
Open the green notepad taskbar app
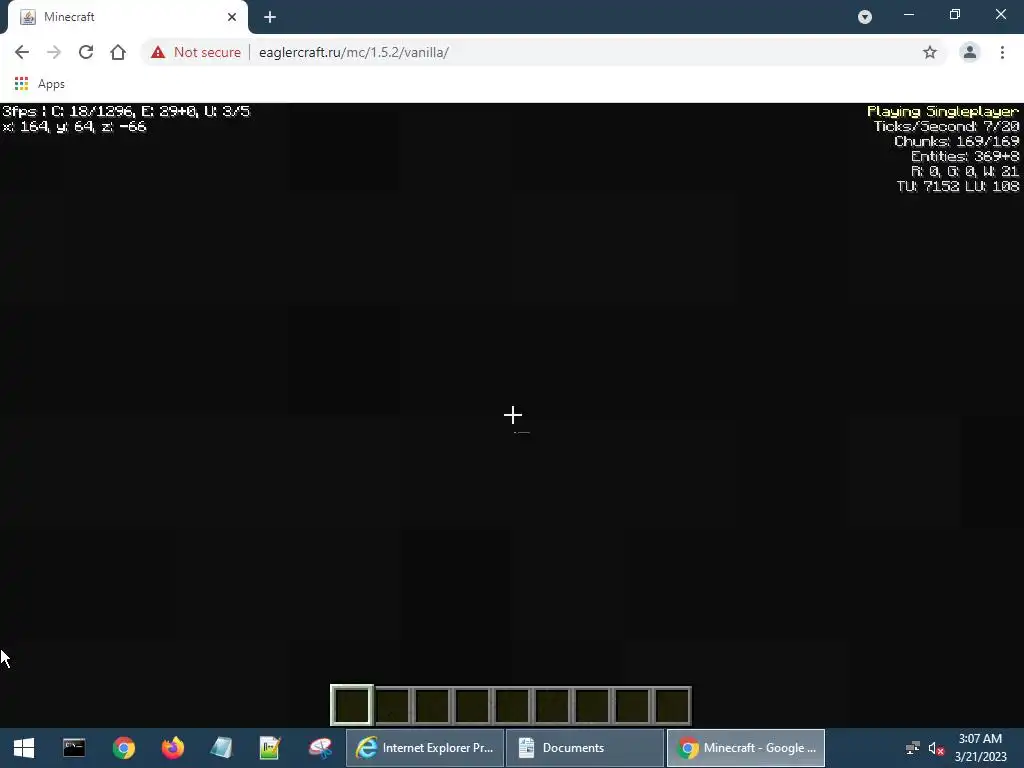click(270, 748)
